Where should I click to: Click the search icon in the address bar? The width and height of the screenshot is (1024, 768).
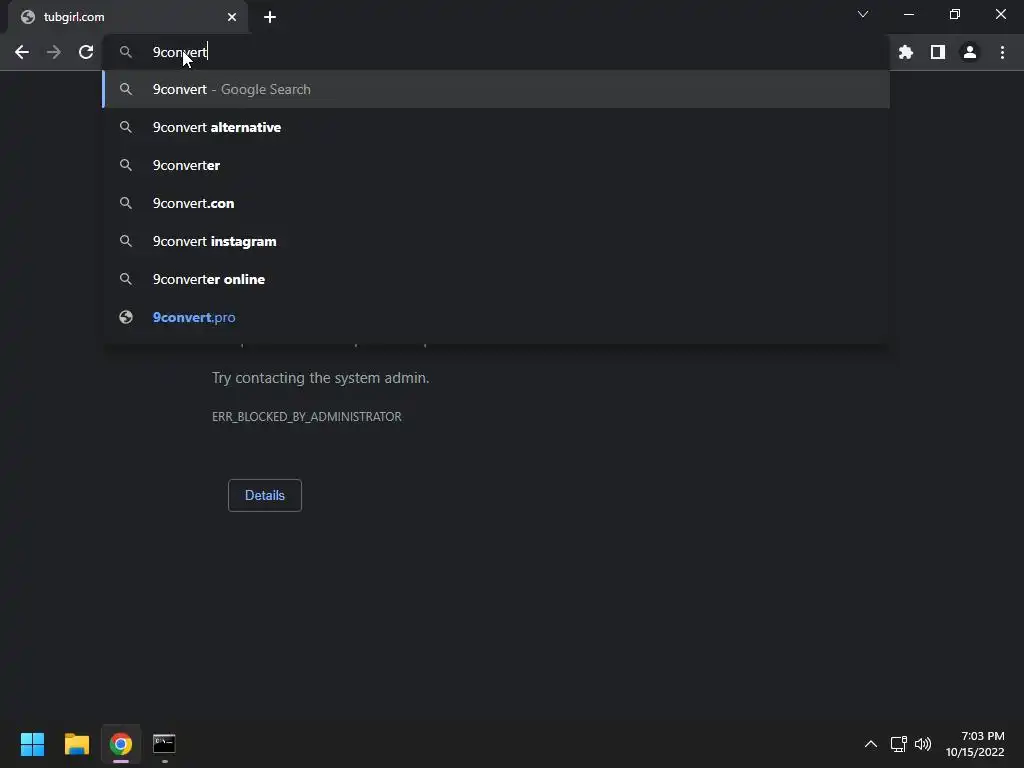(126, 52)
